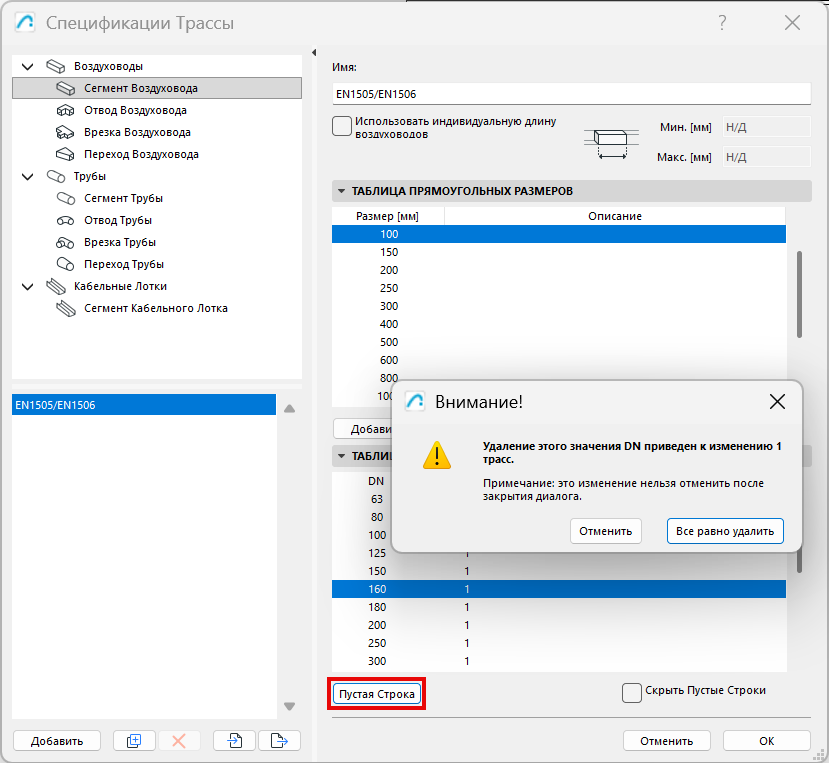Image resolution: width=829 pixels, height=763 pixels.
Task: Select size row 250 in rectangular table
Action: coord(559,288)
